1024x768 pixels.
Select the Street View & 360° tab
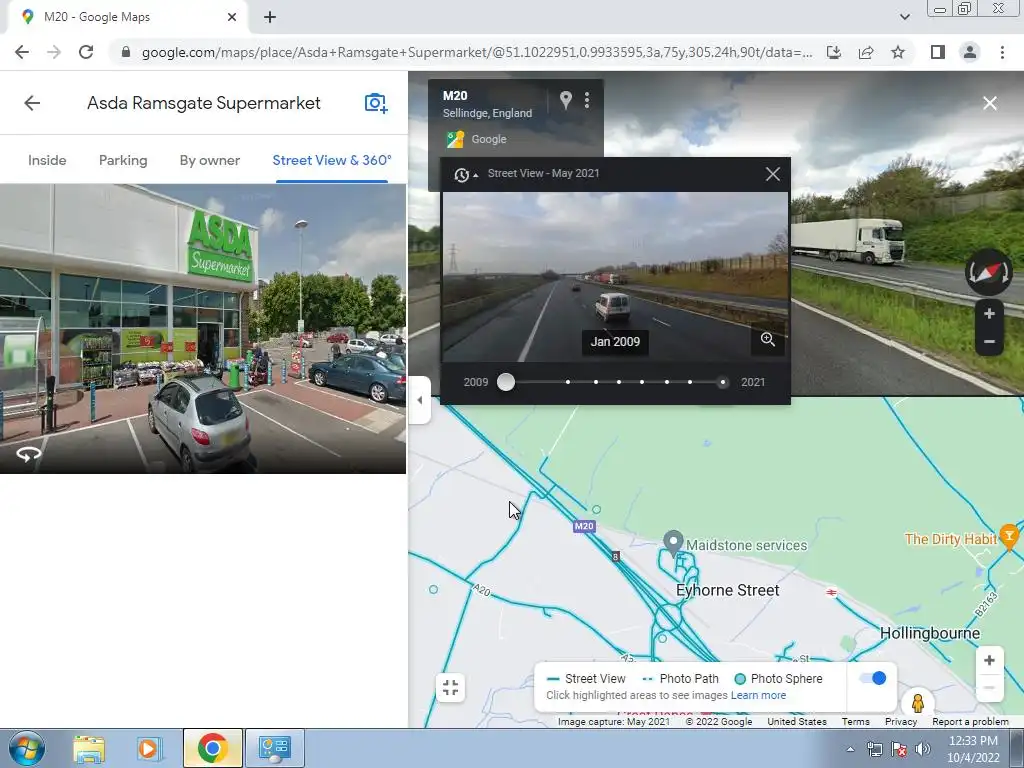(x=332, y=160)
